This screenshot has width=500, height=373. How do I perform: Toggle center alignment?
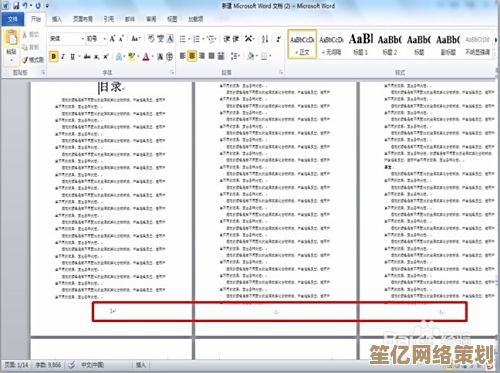(x=192, y=56)
